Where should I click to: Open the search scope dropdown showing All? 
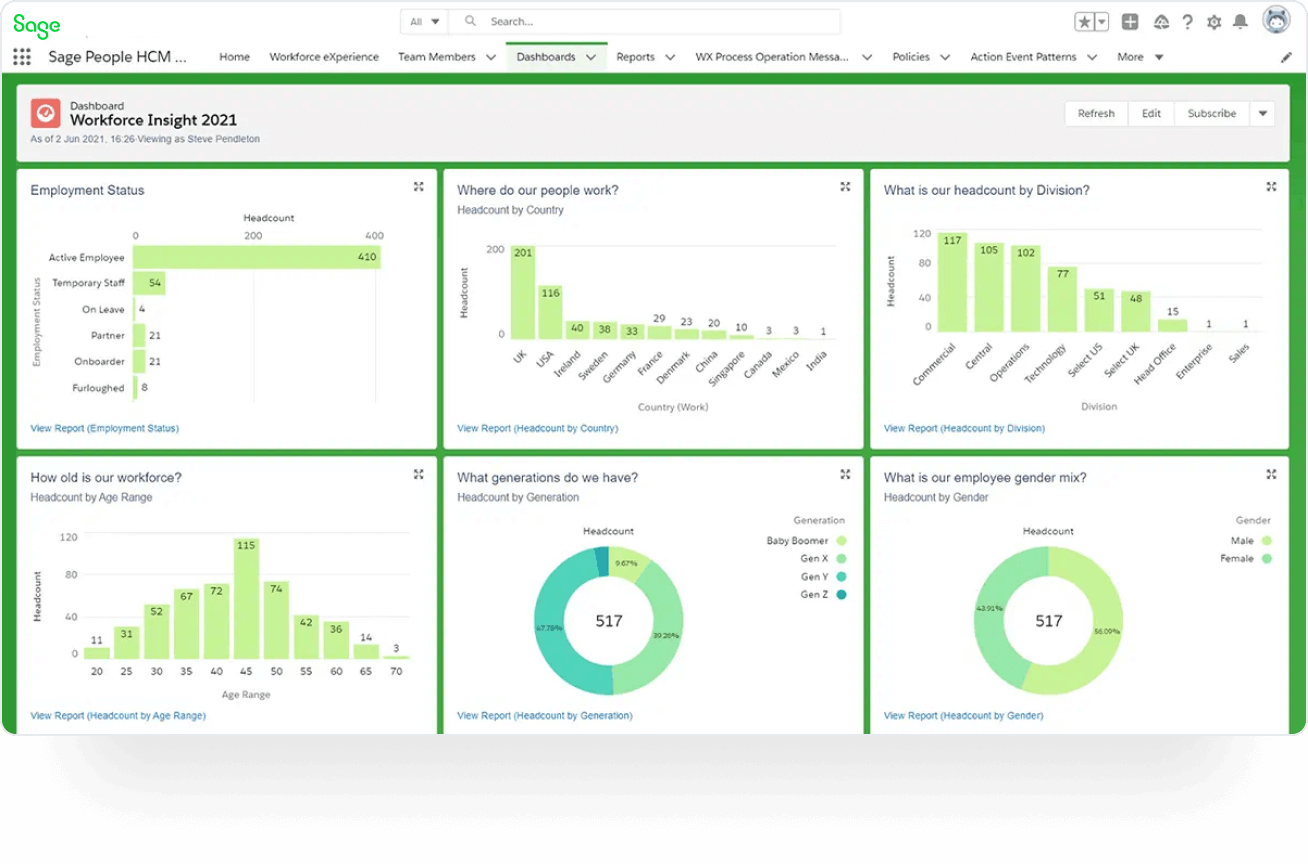point(423,21)
